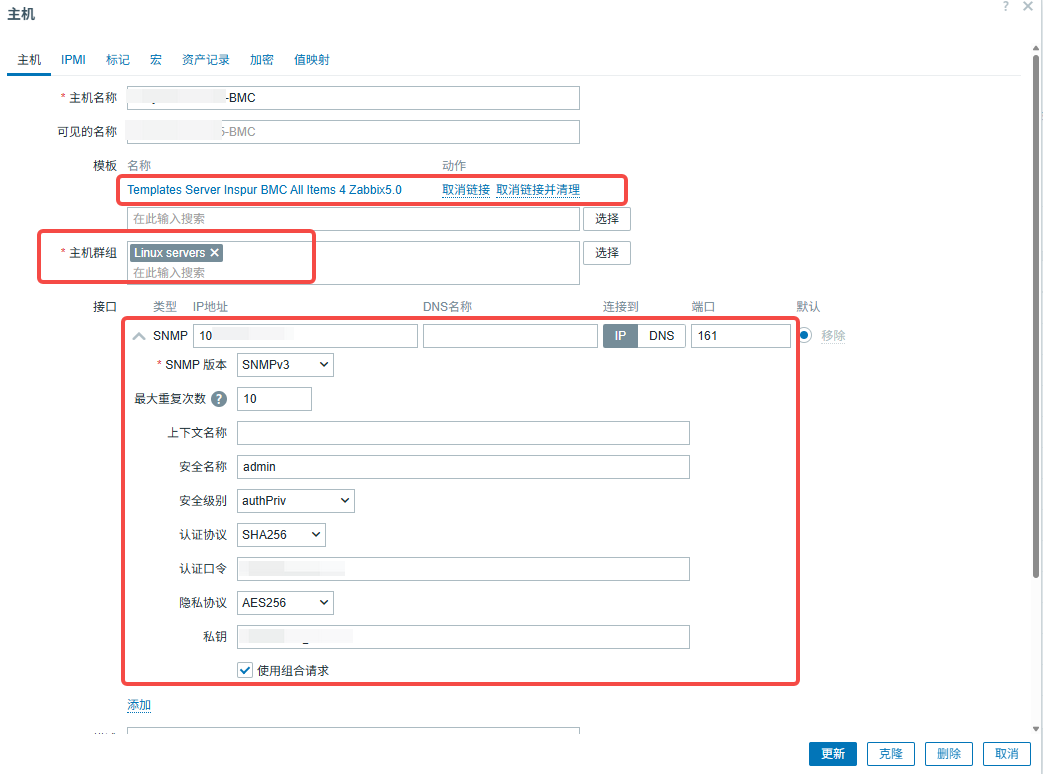Open the SNMP 版本 dropdown
The height and width of the screenshot is (774, 1043).
coord(285,365)
